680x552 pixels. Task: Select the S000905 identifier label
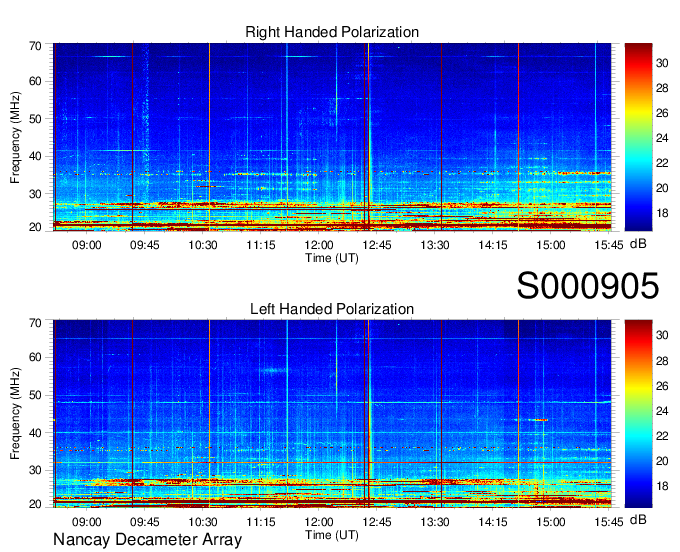pos(588,286)
